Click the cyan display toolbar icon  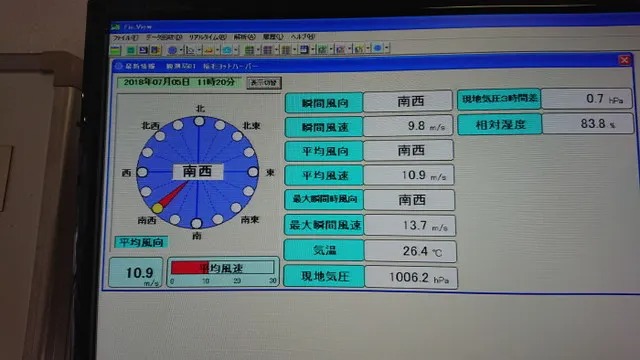click(x=227, y=50)
